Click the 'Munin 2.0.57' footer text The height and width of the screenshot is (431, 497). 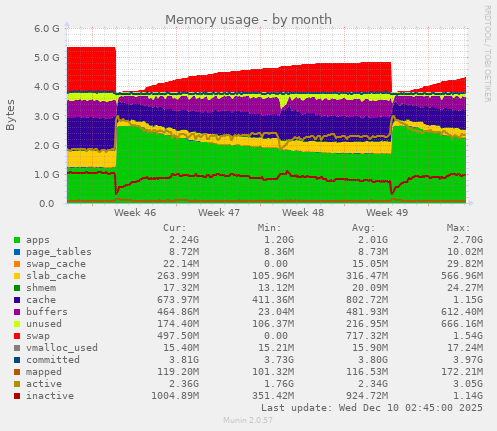pos(248,420)
